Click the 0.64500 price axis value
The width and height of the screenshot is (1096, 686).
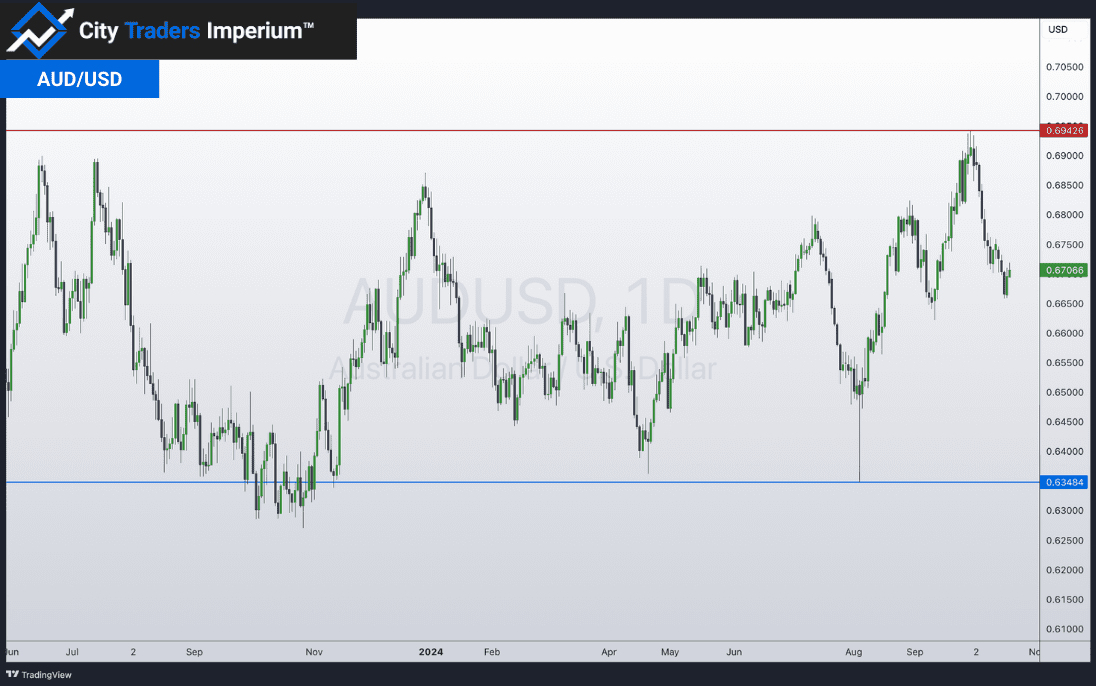click(x=1065, y=422)
